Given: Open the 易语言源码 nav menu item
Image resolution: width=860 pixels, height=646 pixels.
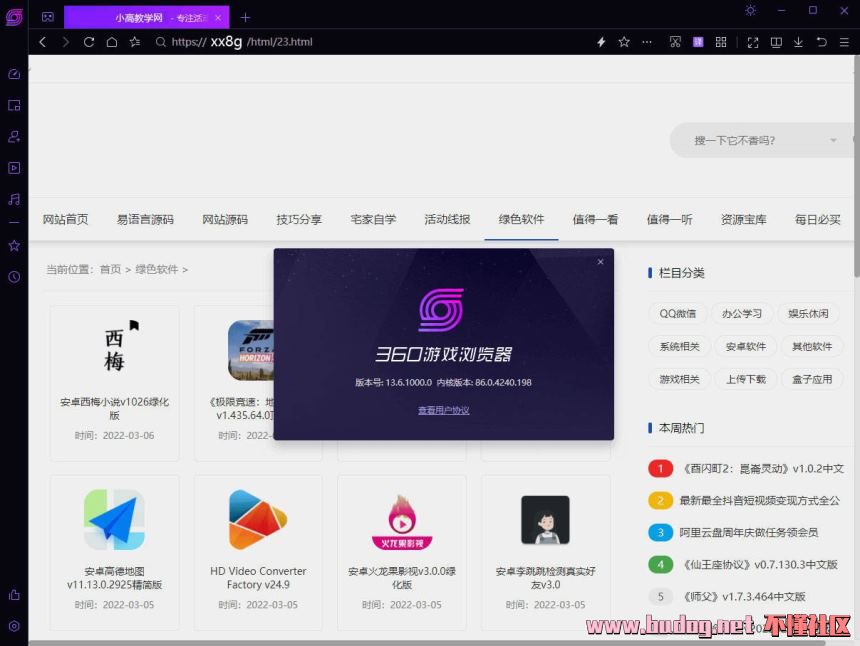Looking at the screenshot, I should [x=145, y=219].
